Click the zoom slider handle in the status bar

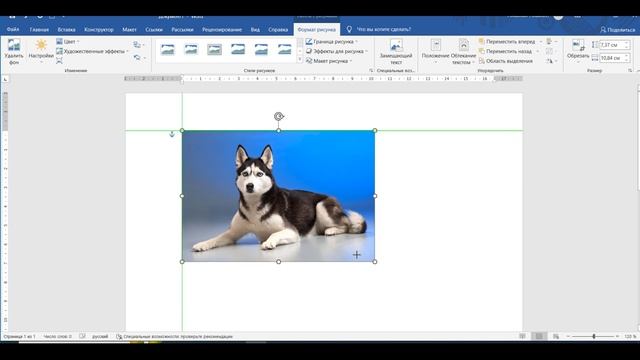click(x=594, y=336)
